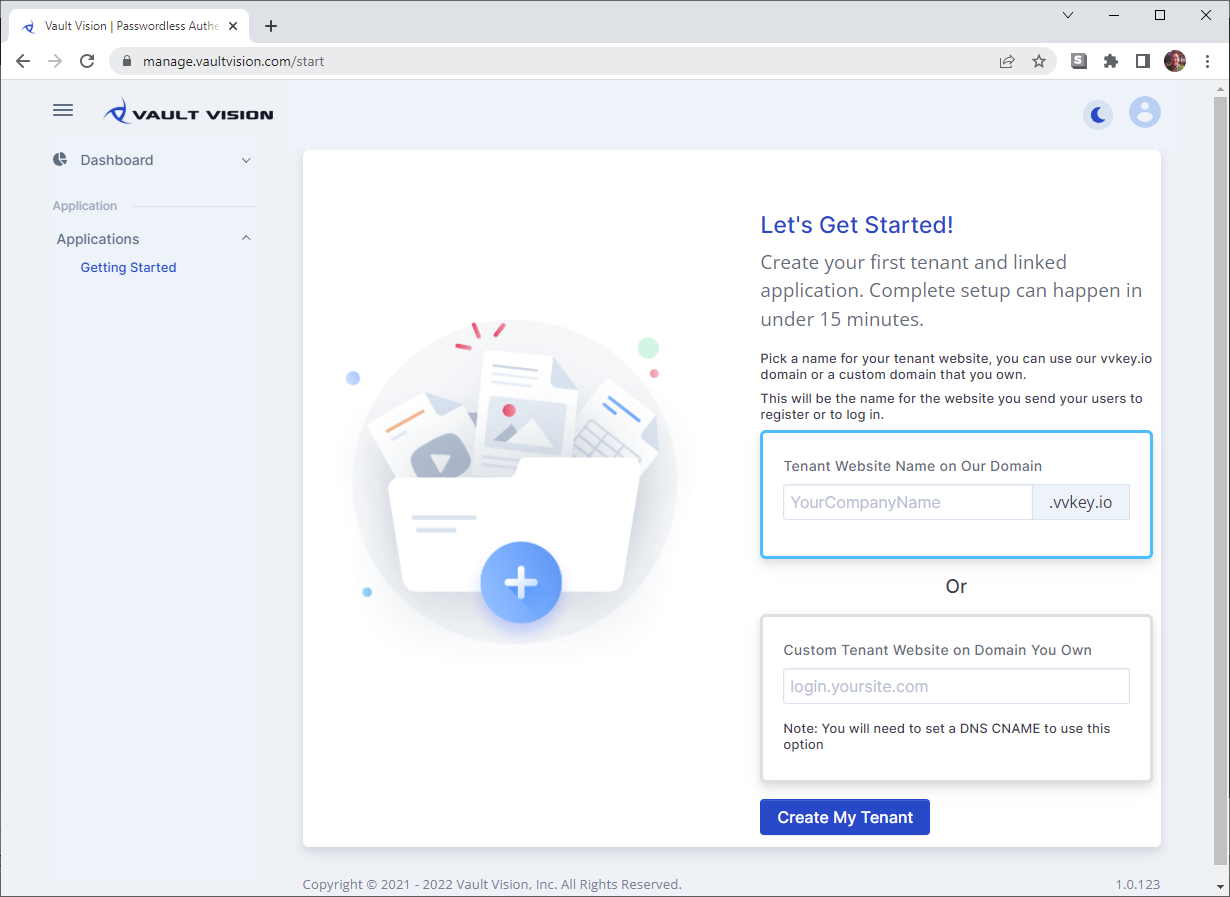Viewport: 1230px width, 897px height.
Task: Click the version number 1.0.123
Action: (x=1138, y=884)
